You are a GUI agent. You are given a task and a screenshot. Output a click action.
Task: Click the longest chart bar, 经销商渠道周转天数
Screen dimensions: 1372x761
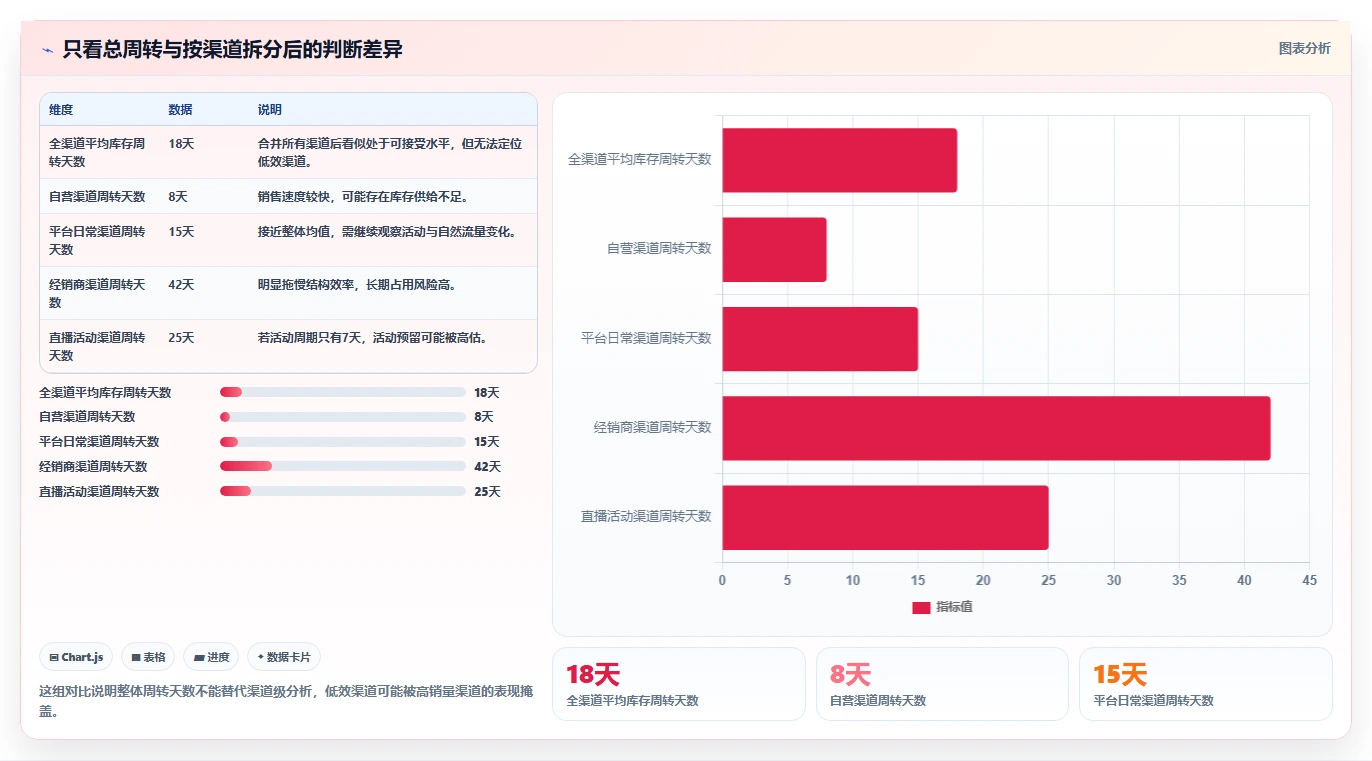996,428
